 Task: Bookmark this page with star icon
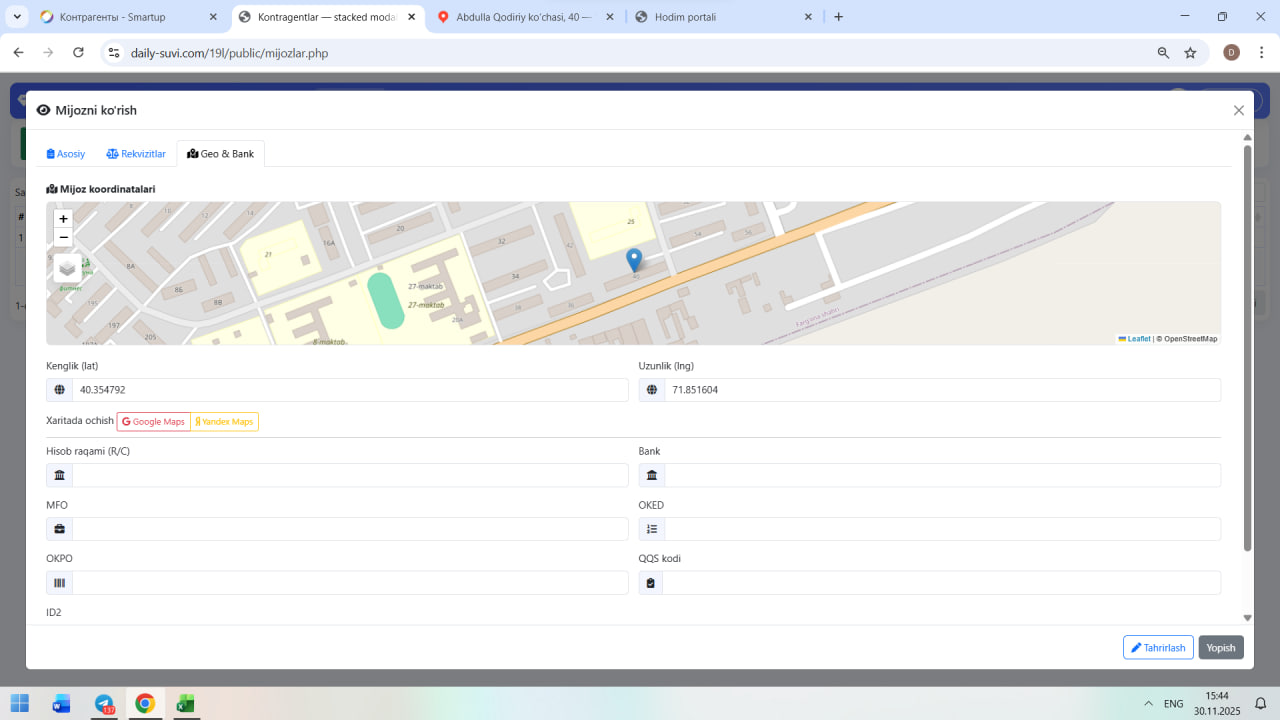[x=1190, y=53]
